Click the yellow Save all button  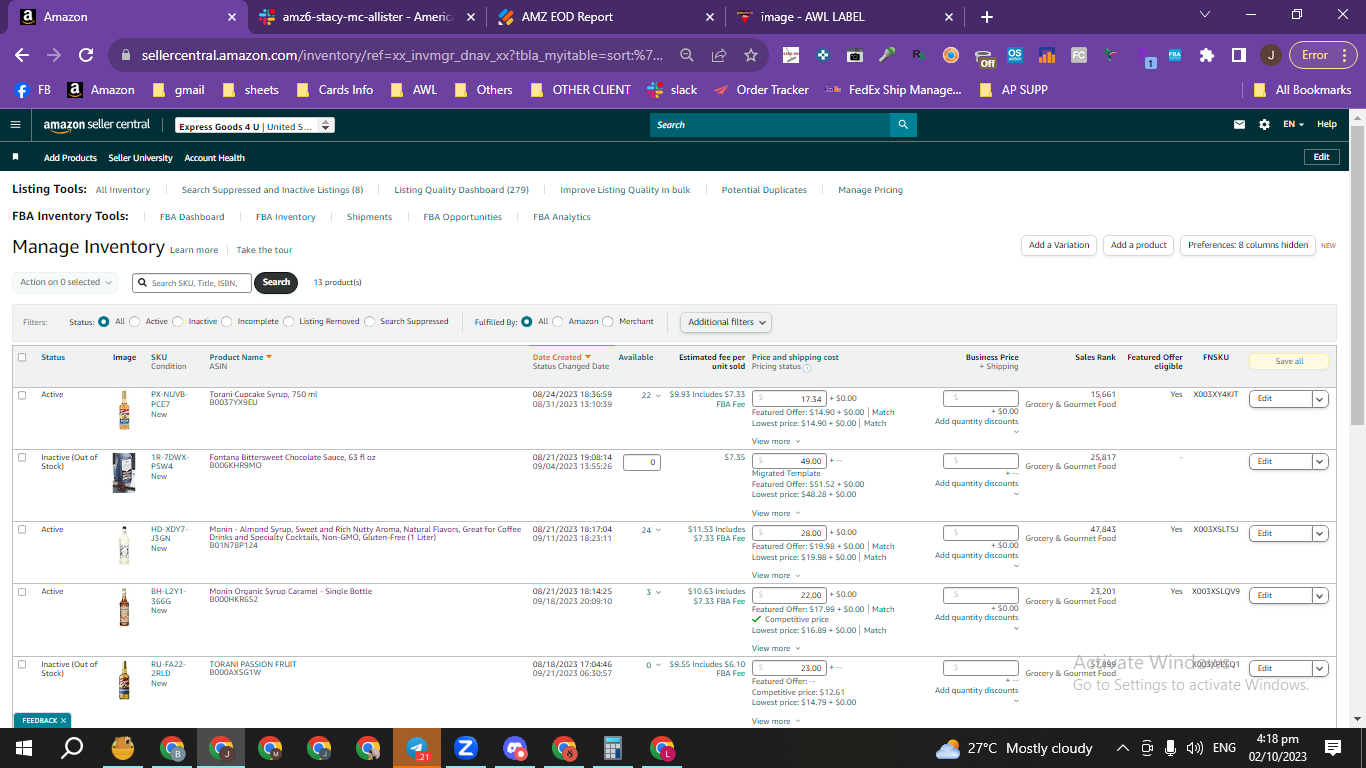coord(1289,361)
